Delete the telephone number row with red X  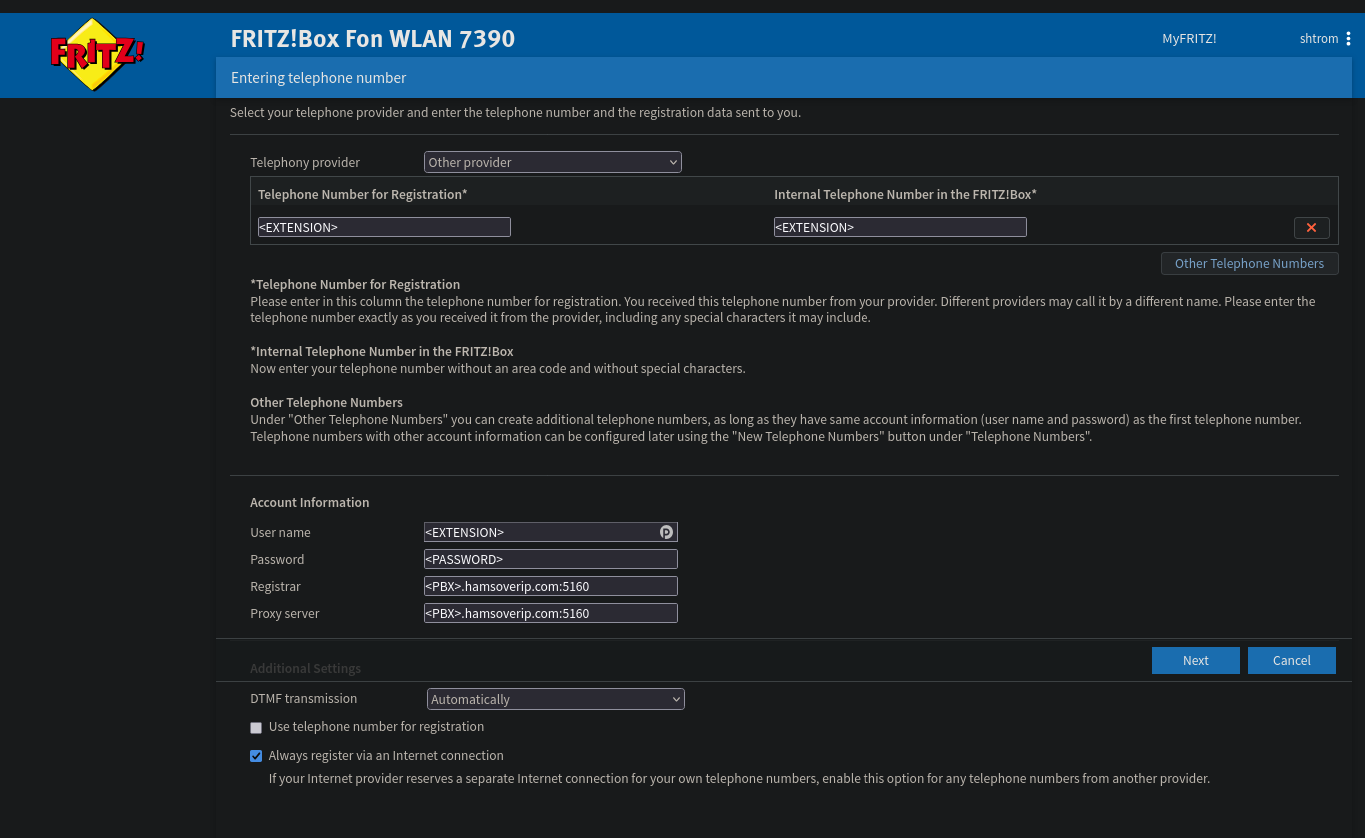pos(1311,228)
